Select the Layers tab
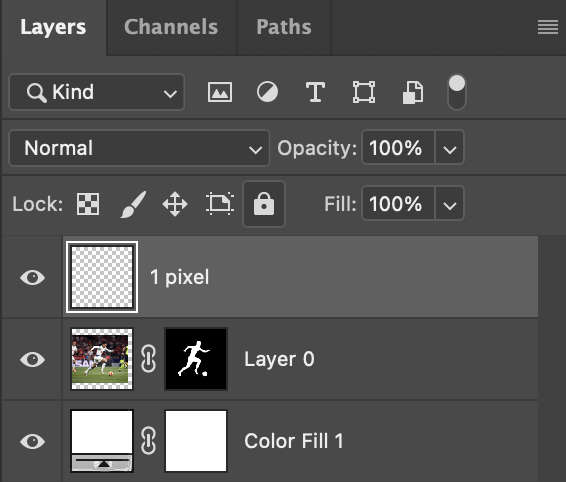This screenshot has height=482, width=566. (53, 27)
